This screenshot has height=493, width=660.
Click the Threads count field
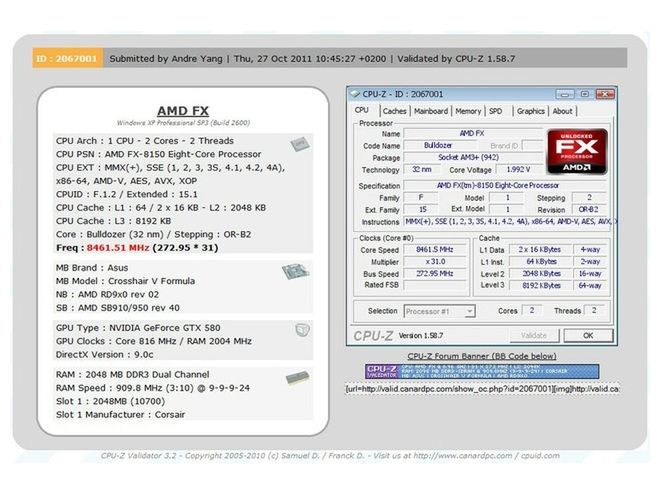594,311
